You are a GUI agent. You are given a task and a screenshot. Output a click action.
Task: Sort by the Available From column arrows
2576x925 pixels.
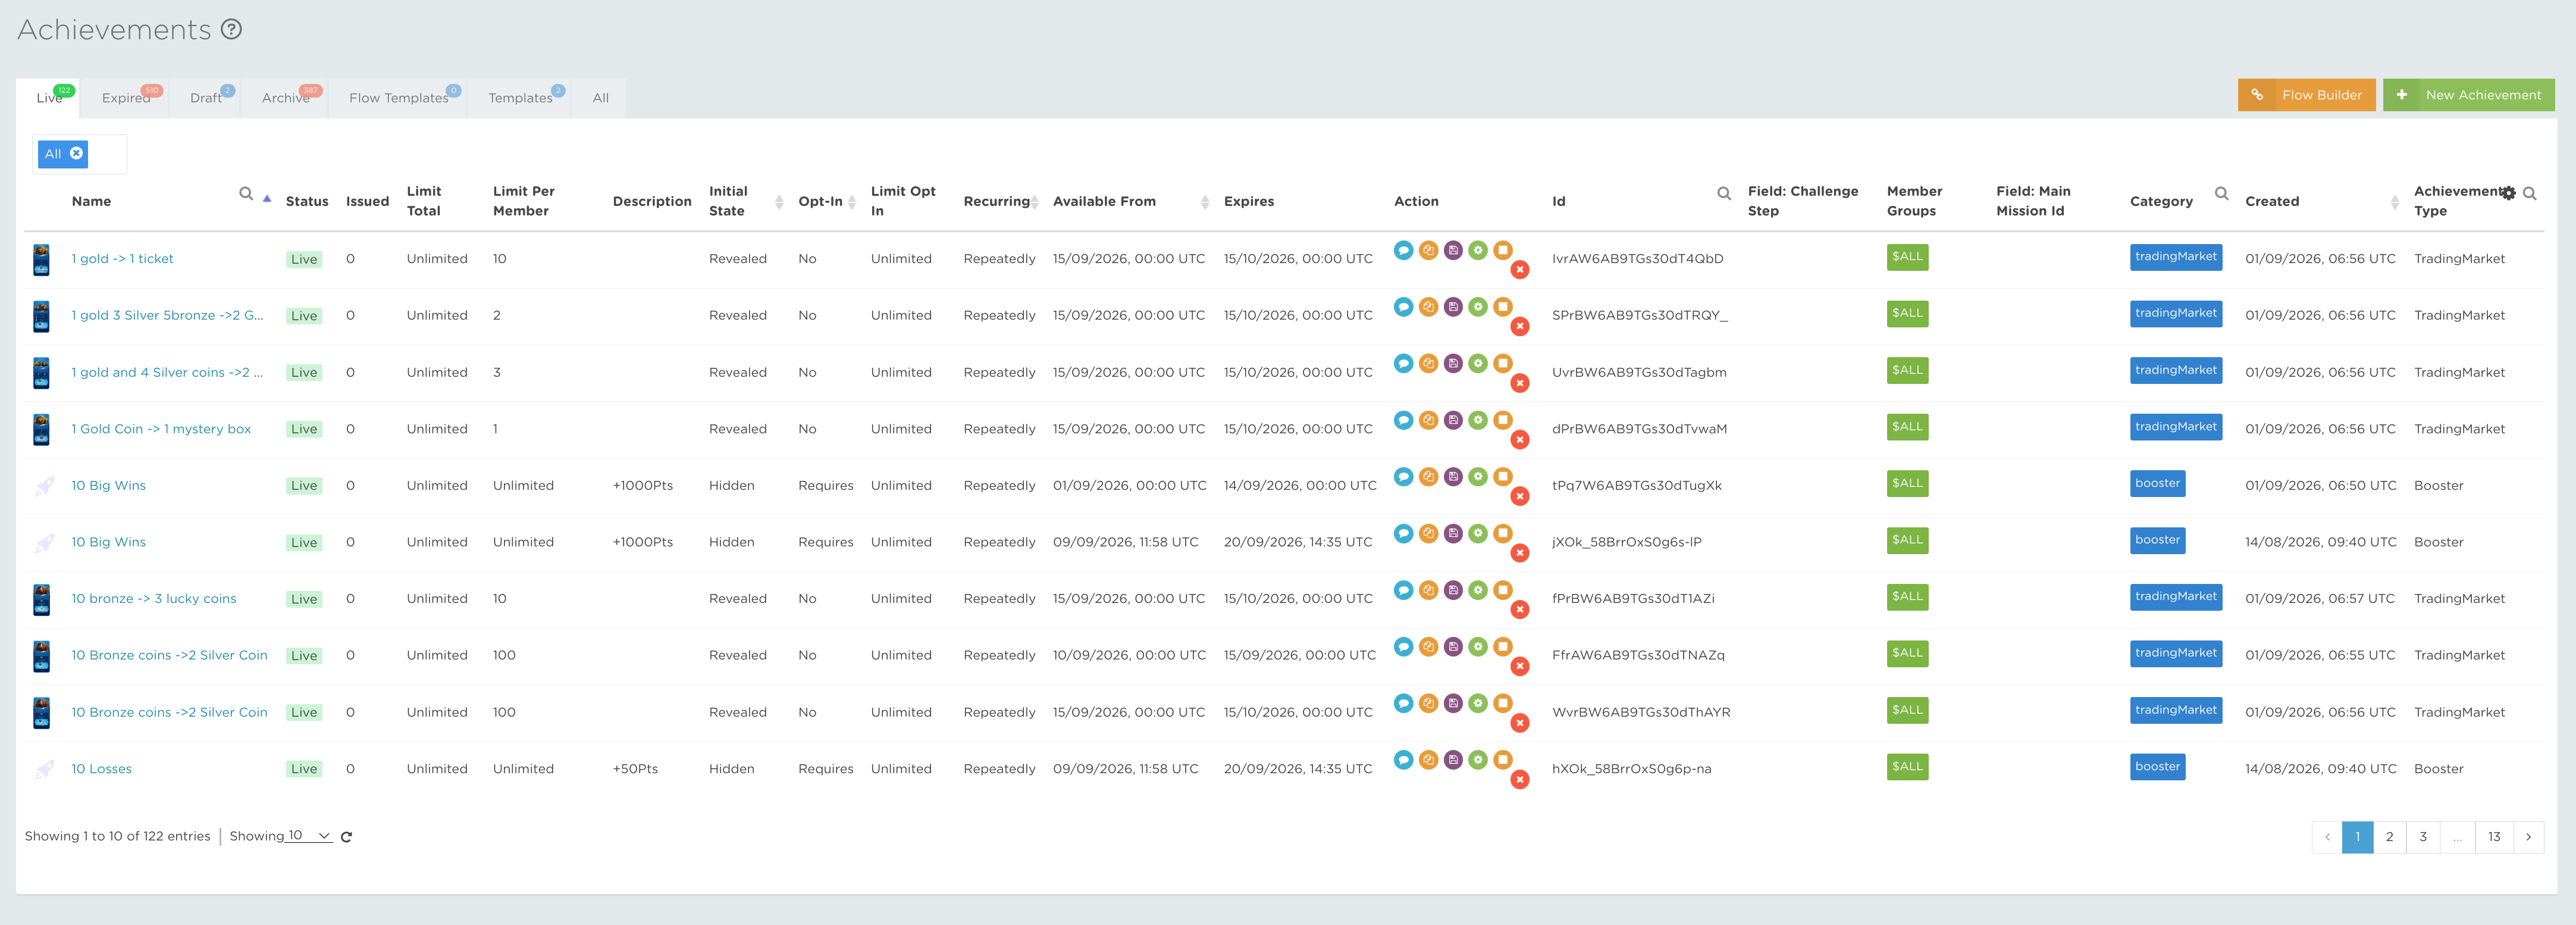(1204, 202)
